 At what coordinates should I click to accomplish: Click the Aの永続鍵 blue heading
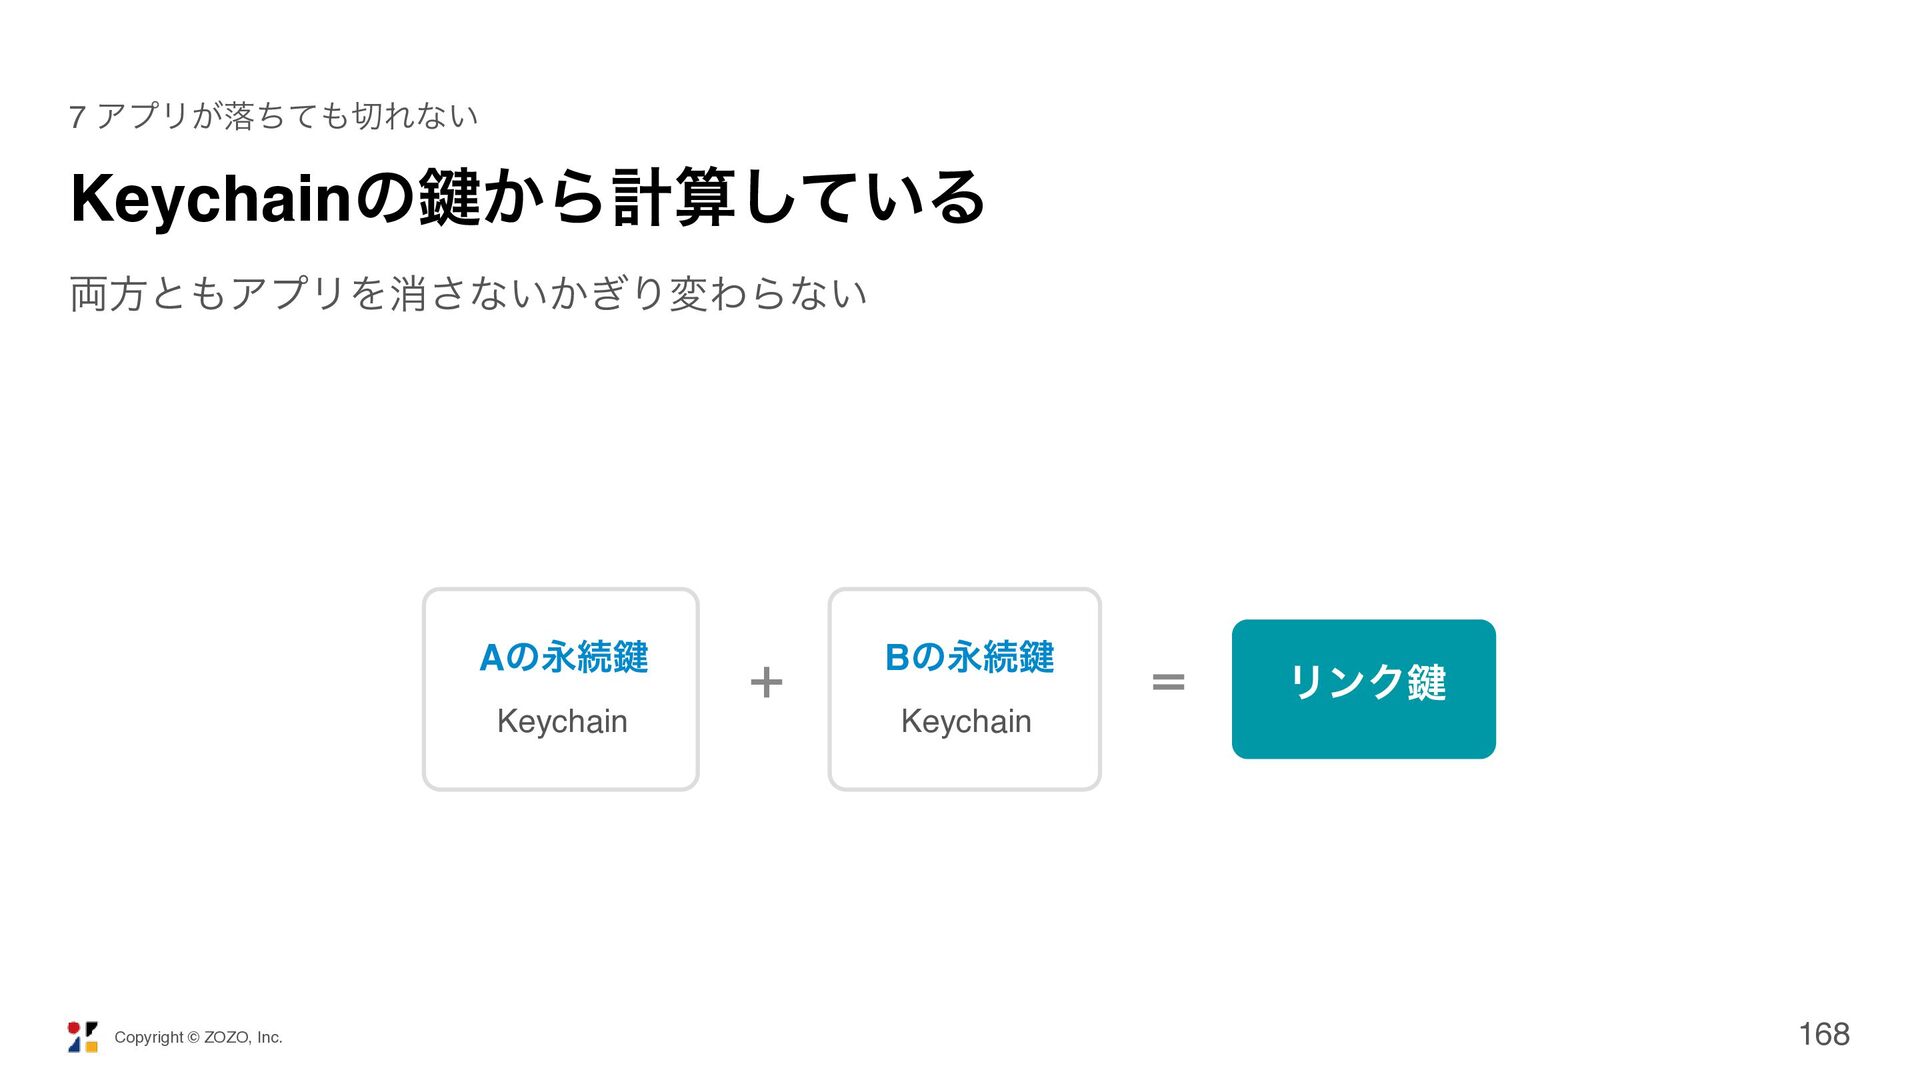point(564,657)
